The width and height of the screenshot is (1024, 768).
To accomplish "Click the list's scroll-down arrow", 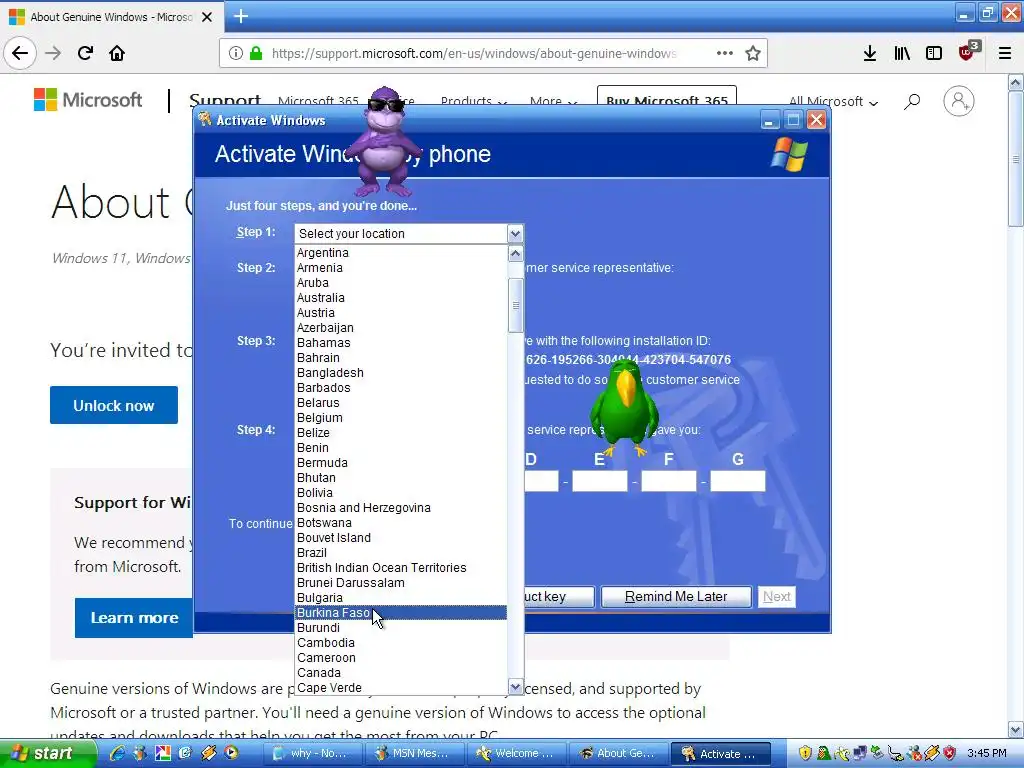I will pyautogui.click(x=515, y=687).
